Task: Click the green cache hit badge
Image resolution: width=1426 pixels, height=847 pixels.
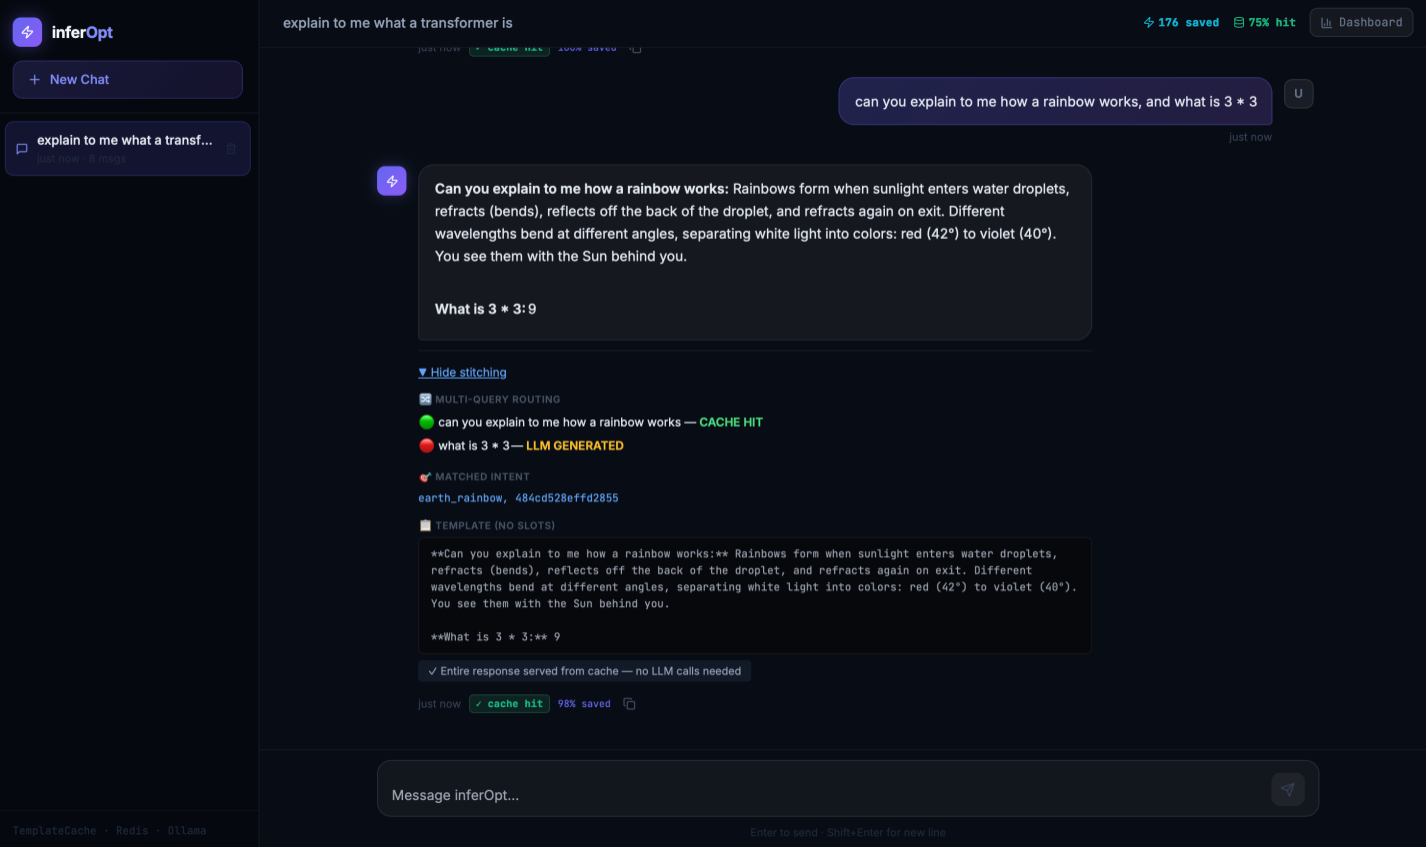Action: pyautogui.click(x=509, y=704)
